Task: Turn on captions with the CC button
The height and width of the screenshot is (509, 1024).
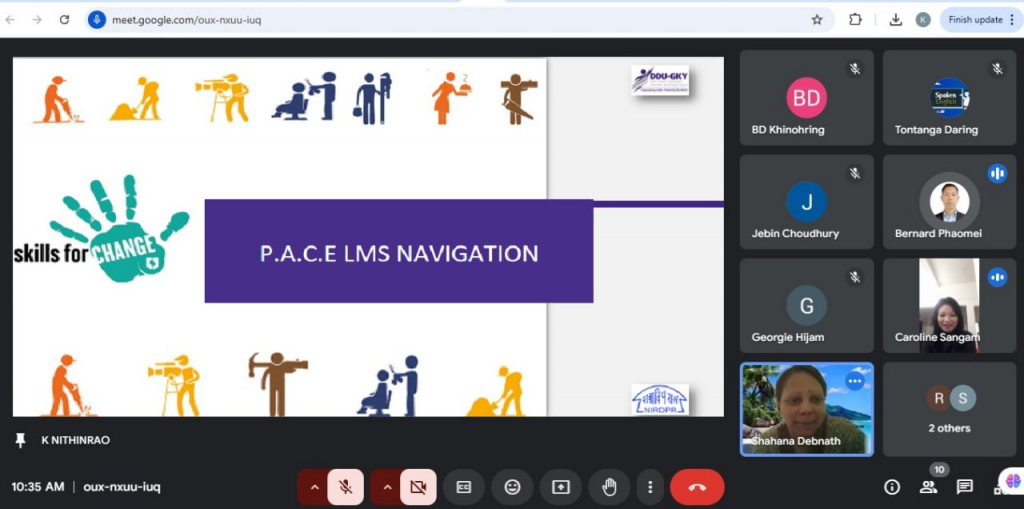Action: [x=464, y=487]
